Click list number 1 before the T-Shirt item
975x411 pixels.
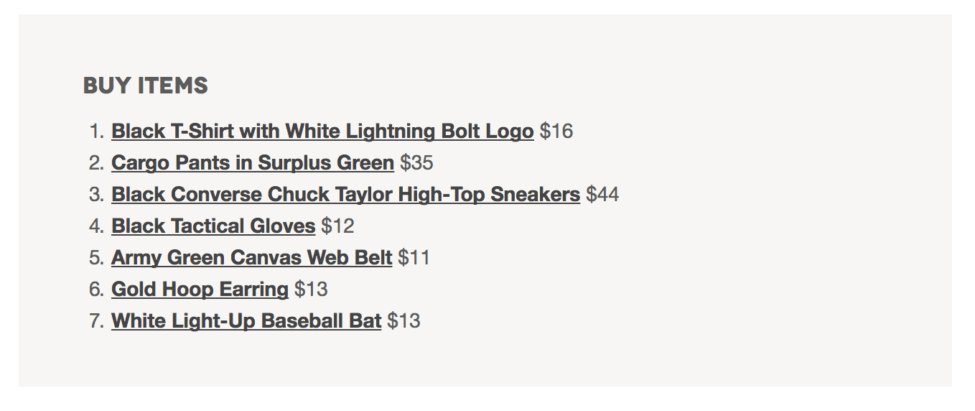click(97, 131)
